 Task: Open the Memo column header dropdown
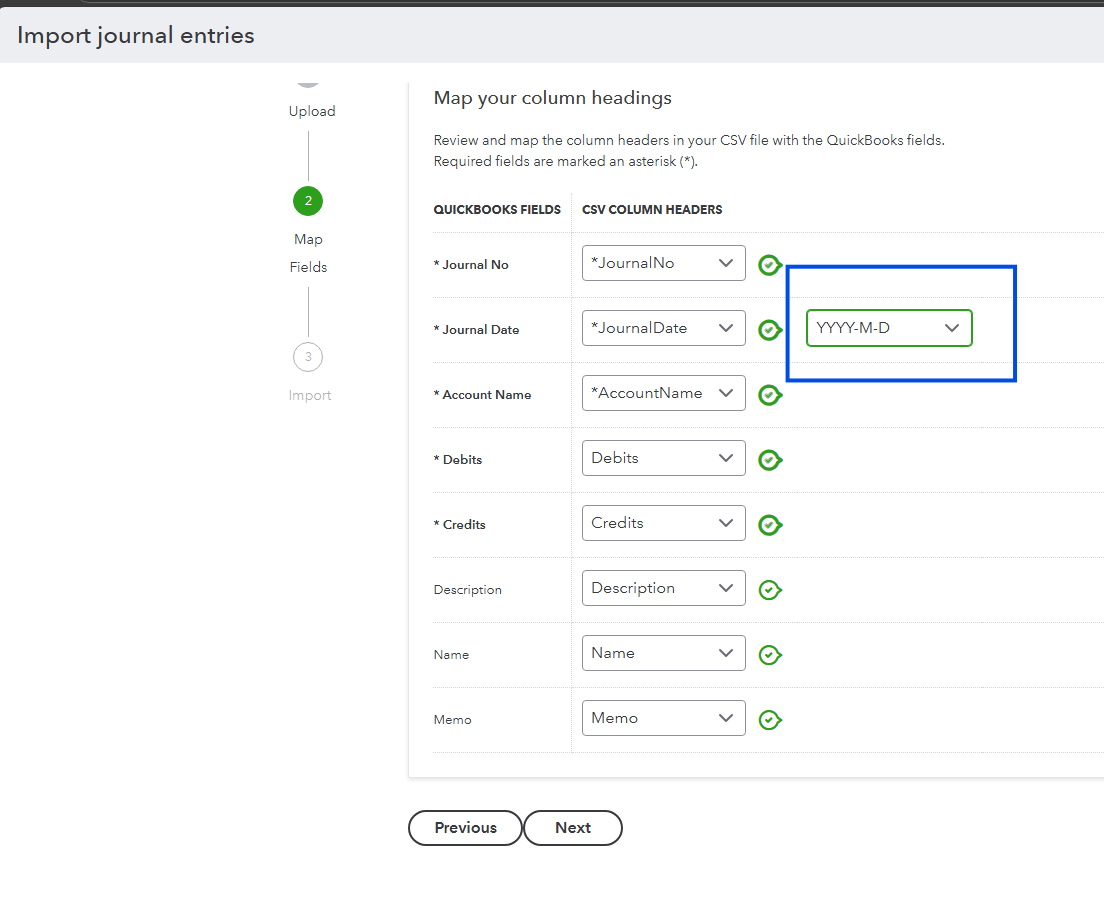[x=663, y=718]
